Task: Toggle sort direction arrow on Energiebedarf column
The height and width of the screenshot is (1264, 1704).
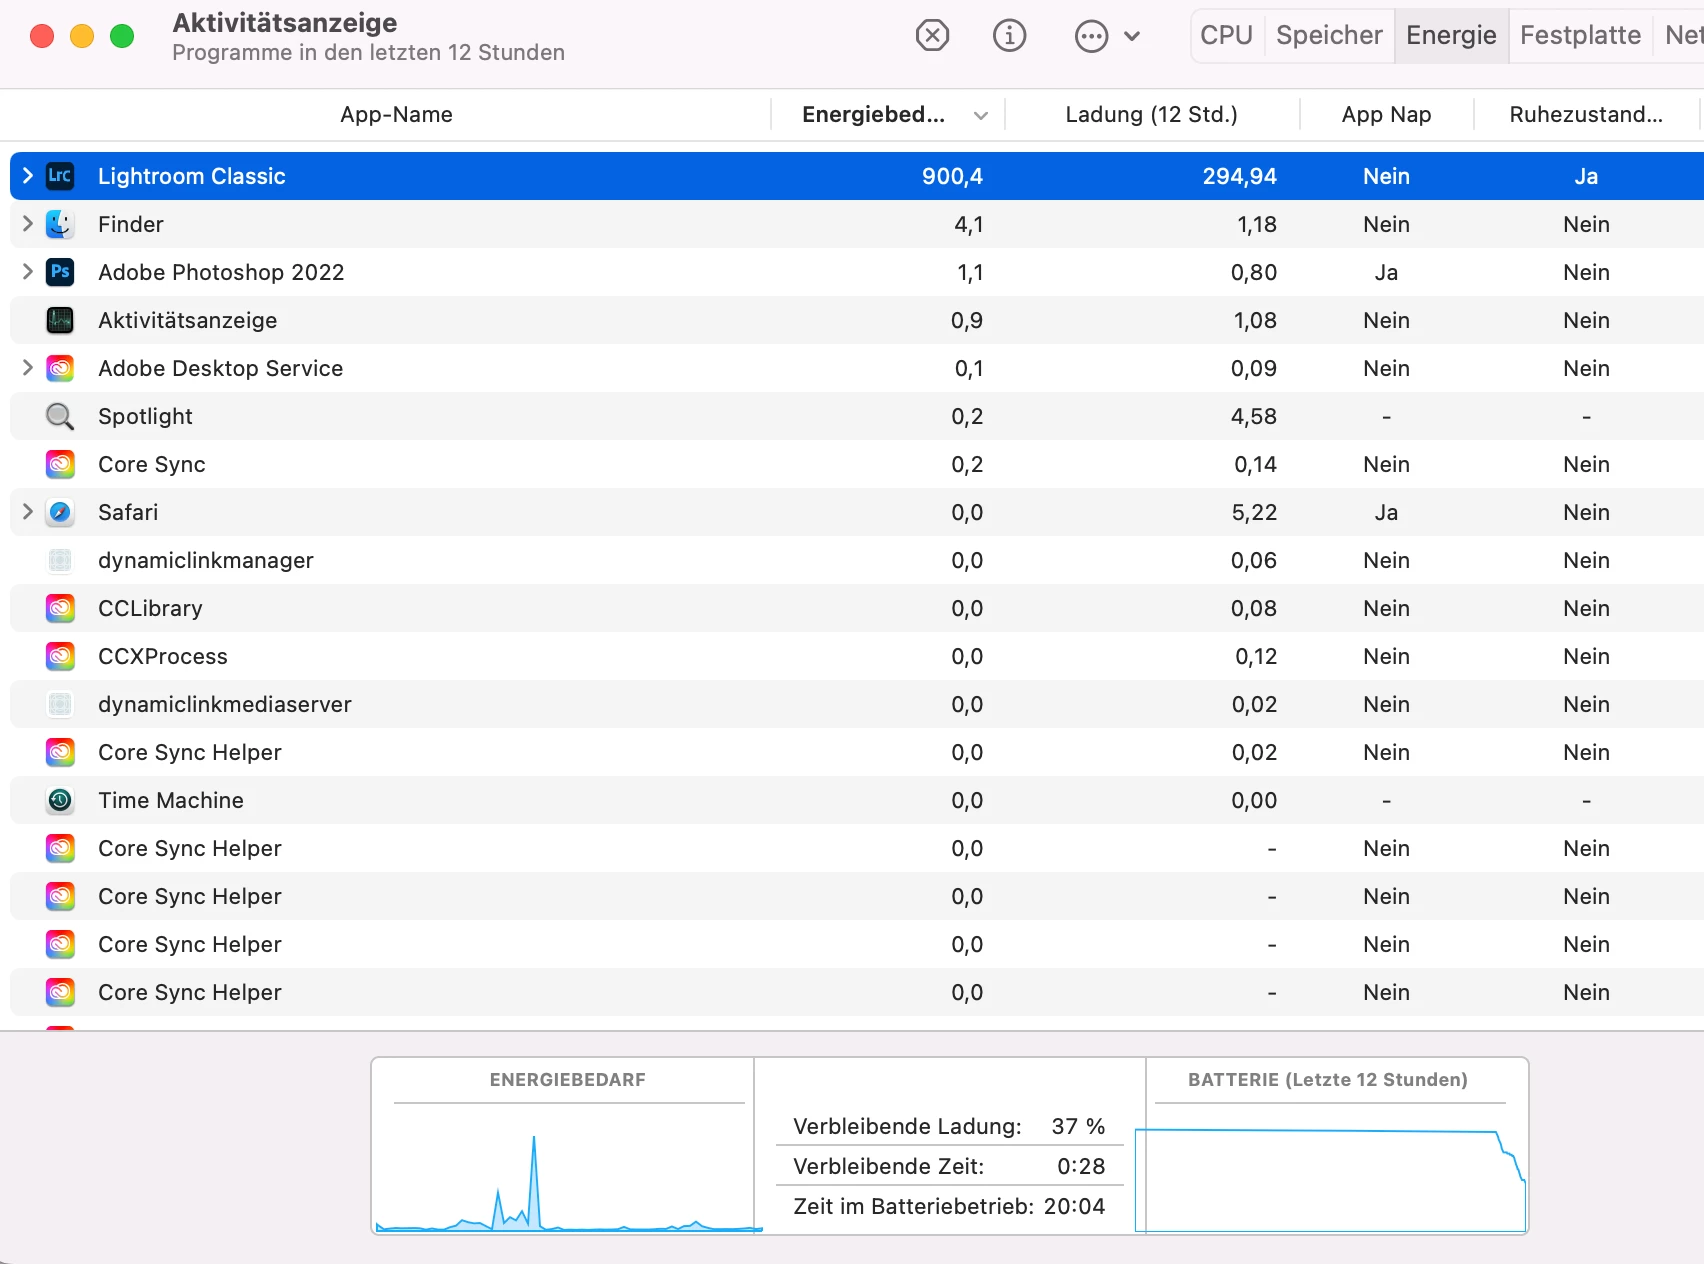Action: click(981, 116)
